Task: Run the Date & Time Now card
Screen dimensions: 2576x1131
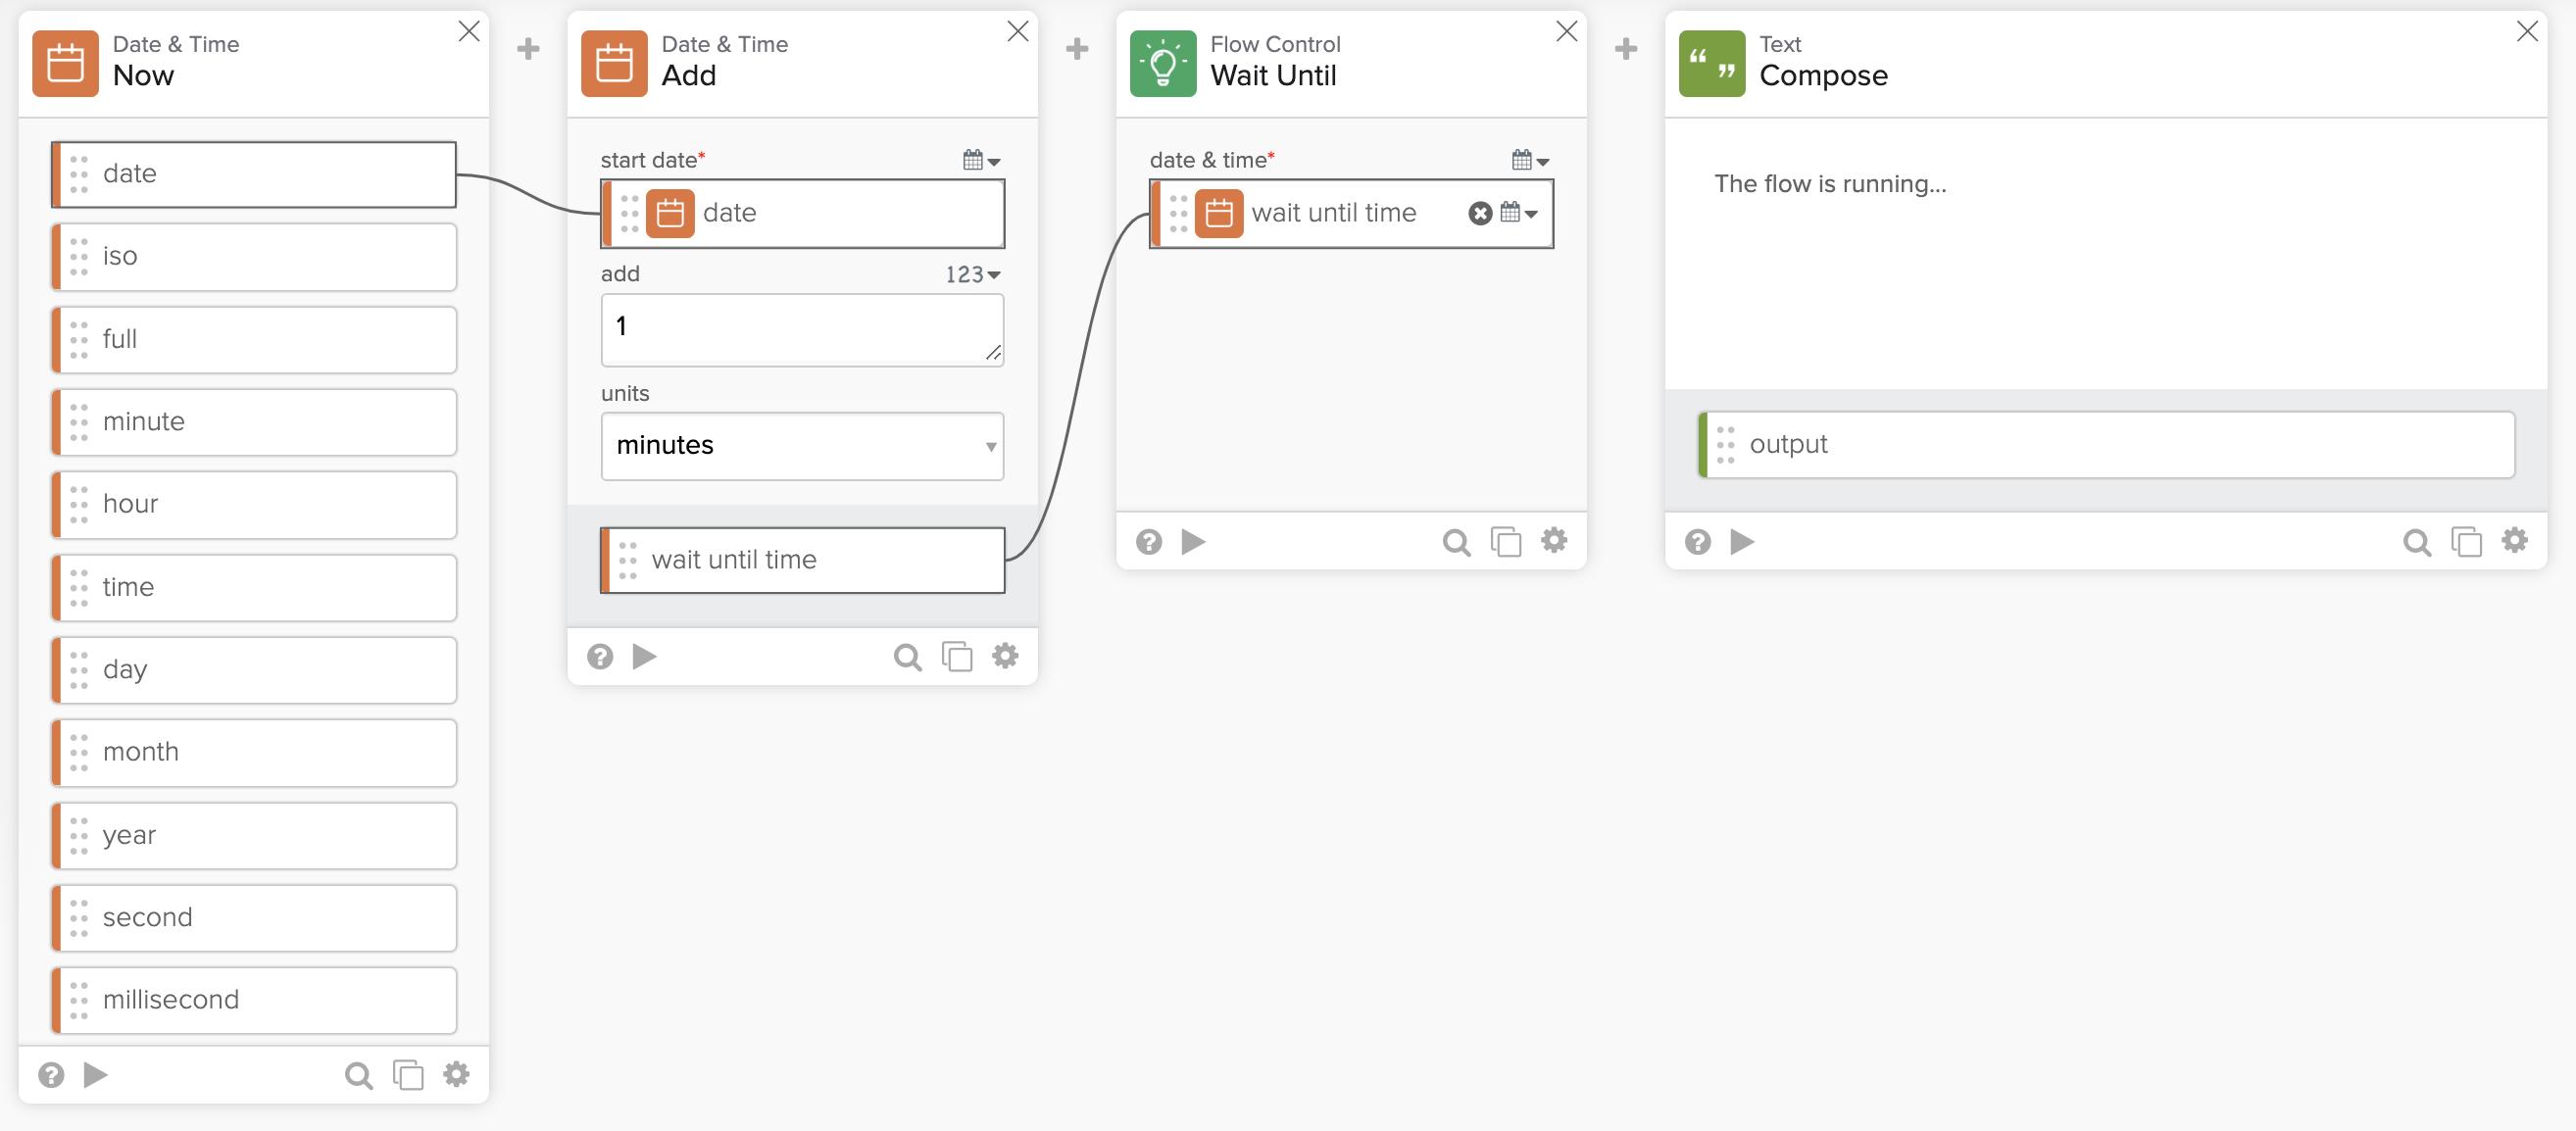Action: tap(96, 1074)
